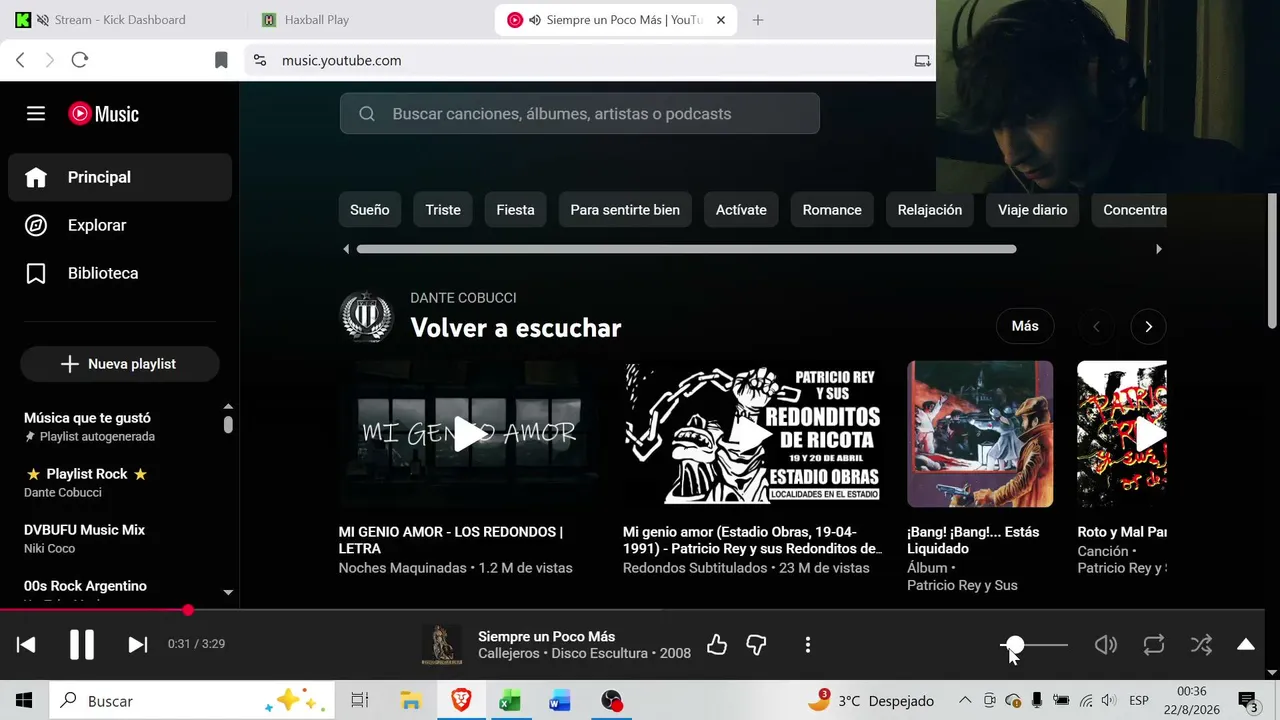Image resolution: width=1280 pixels, height=720 pixels.
Task: Select the Triste mood chip
Action: 443,210
